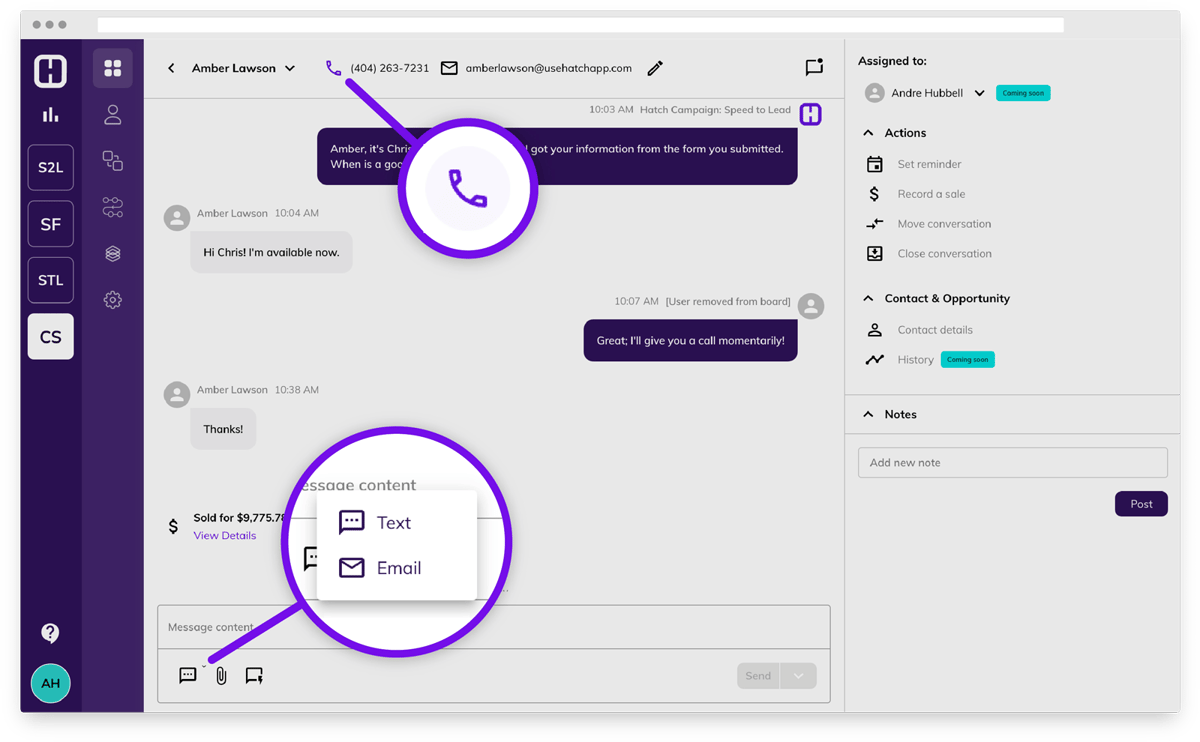
Task: Click the workflows icon in the sidebar
Action: (x=112, y=207)
